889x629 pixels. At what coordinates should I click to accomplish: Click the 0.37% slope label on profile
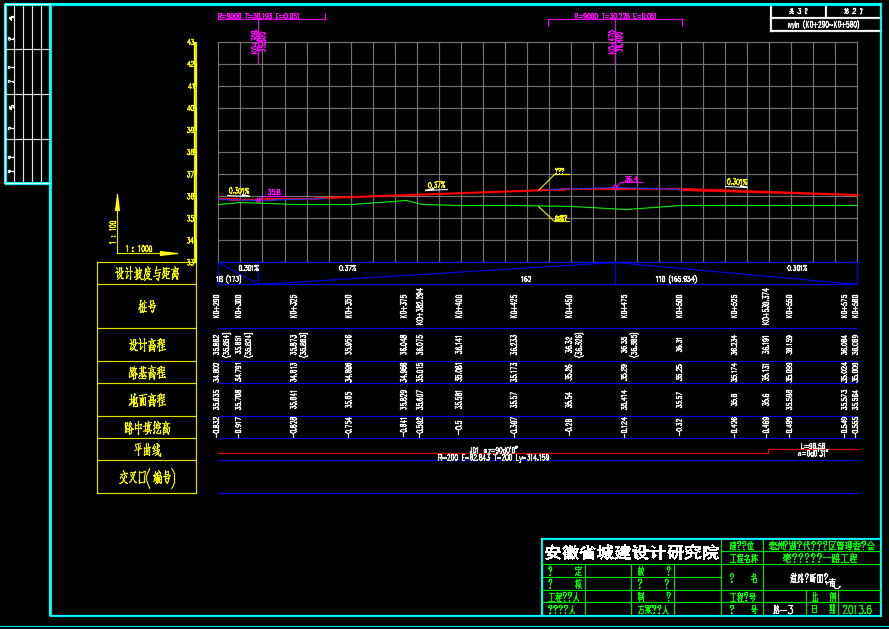pos(436,185)
